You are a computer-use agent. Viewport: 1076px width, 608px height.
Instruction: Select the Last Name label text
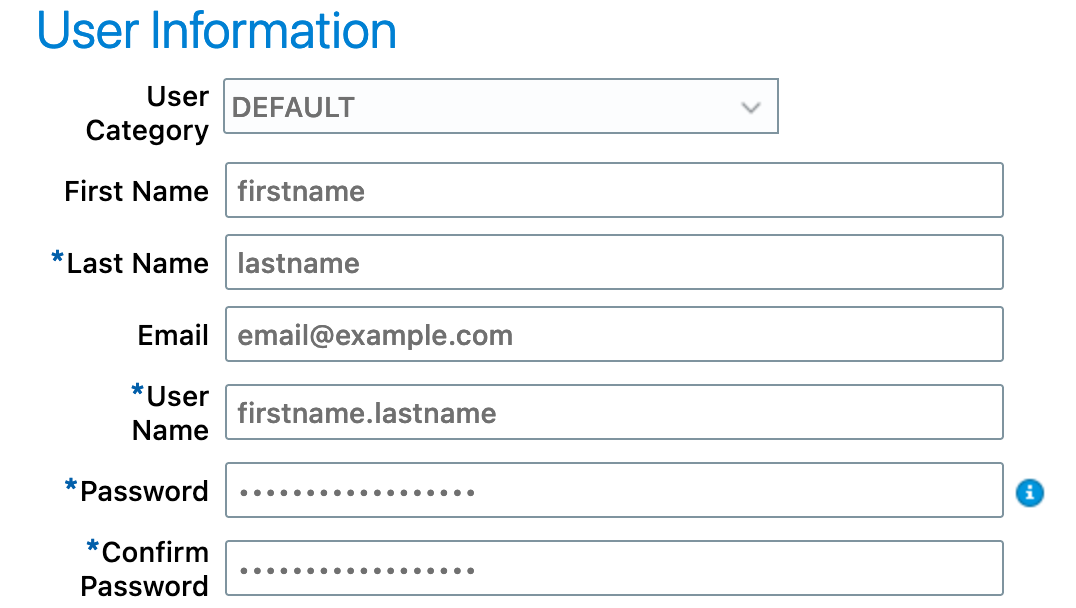[138, 263]
